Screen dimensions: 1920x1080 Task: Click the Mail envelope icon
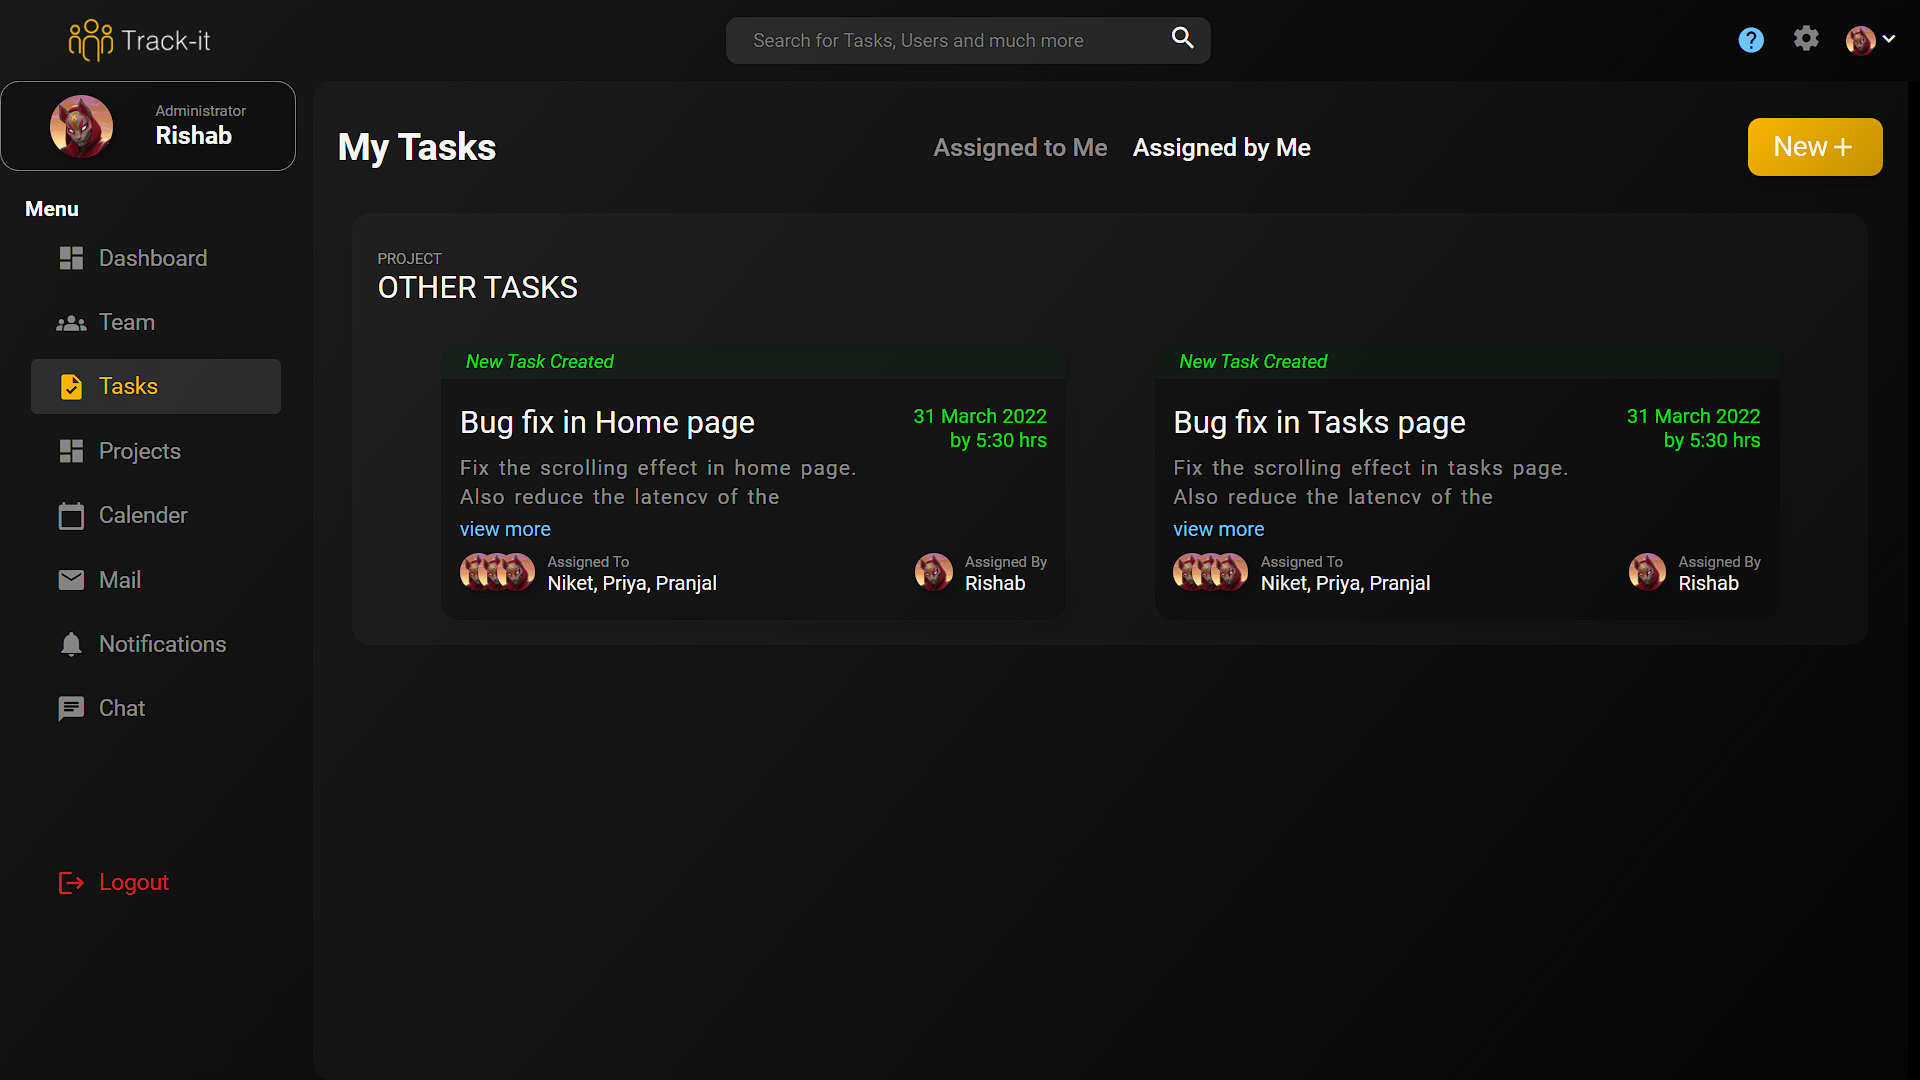tap(71, 580)
